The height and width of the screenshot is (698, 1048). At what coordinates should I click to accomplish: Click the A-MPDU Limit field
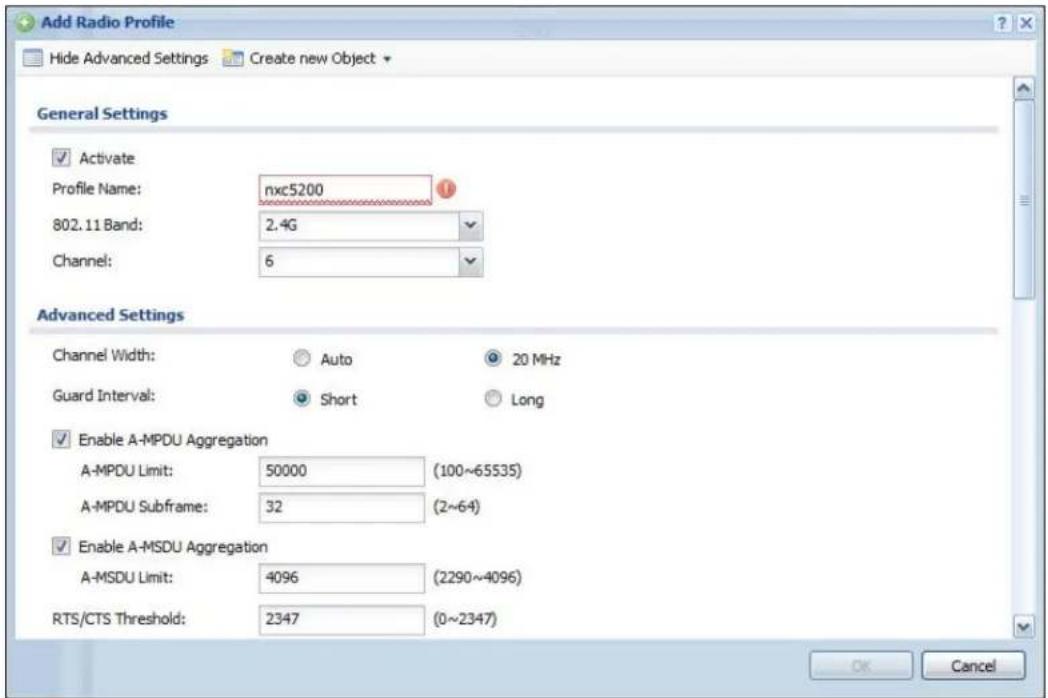(x=342, y=471)
